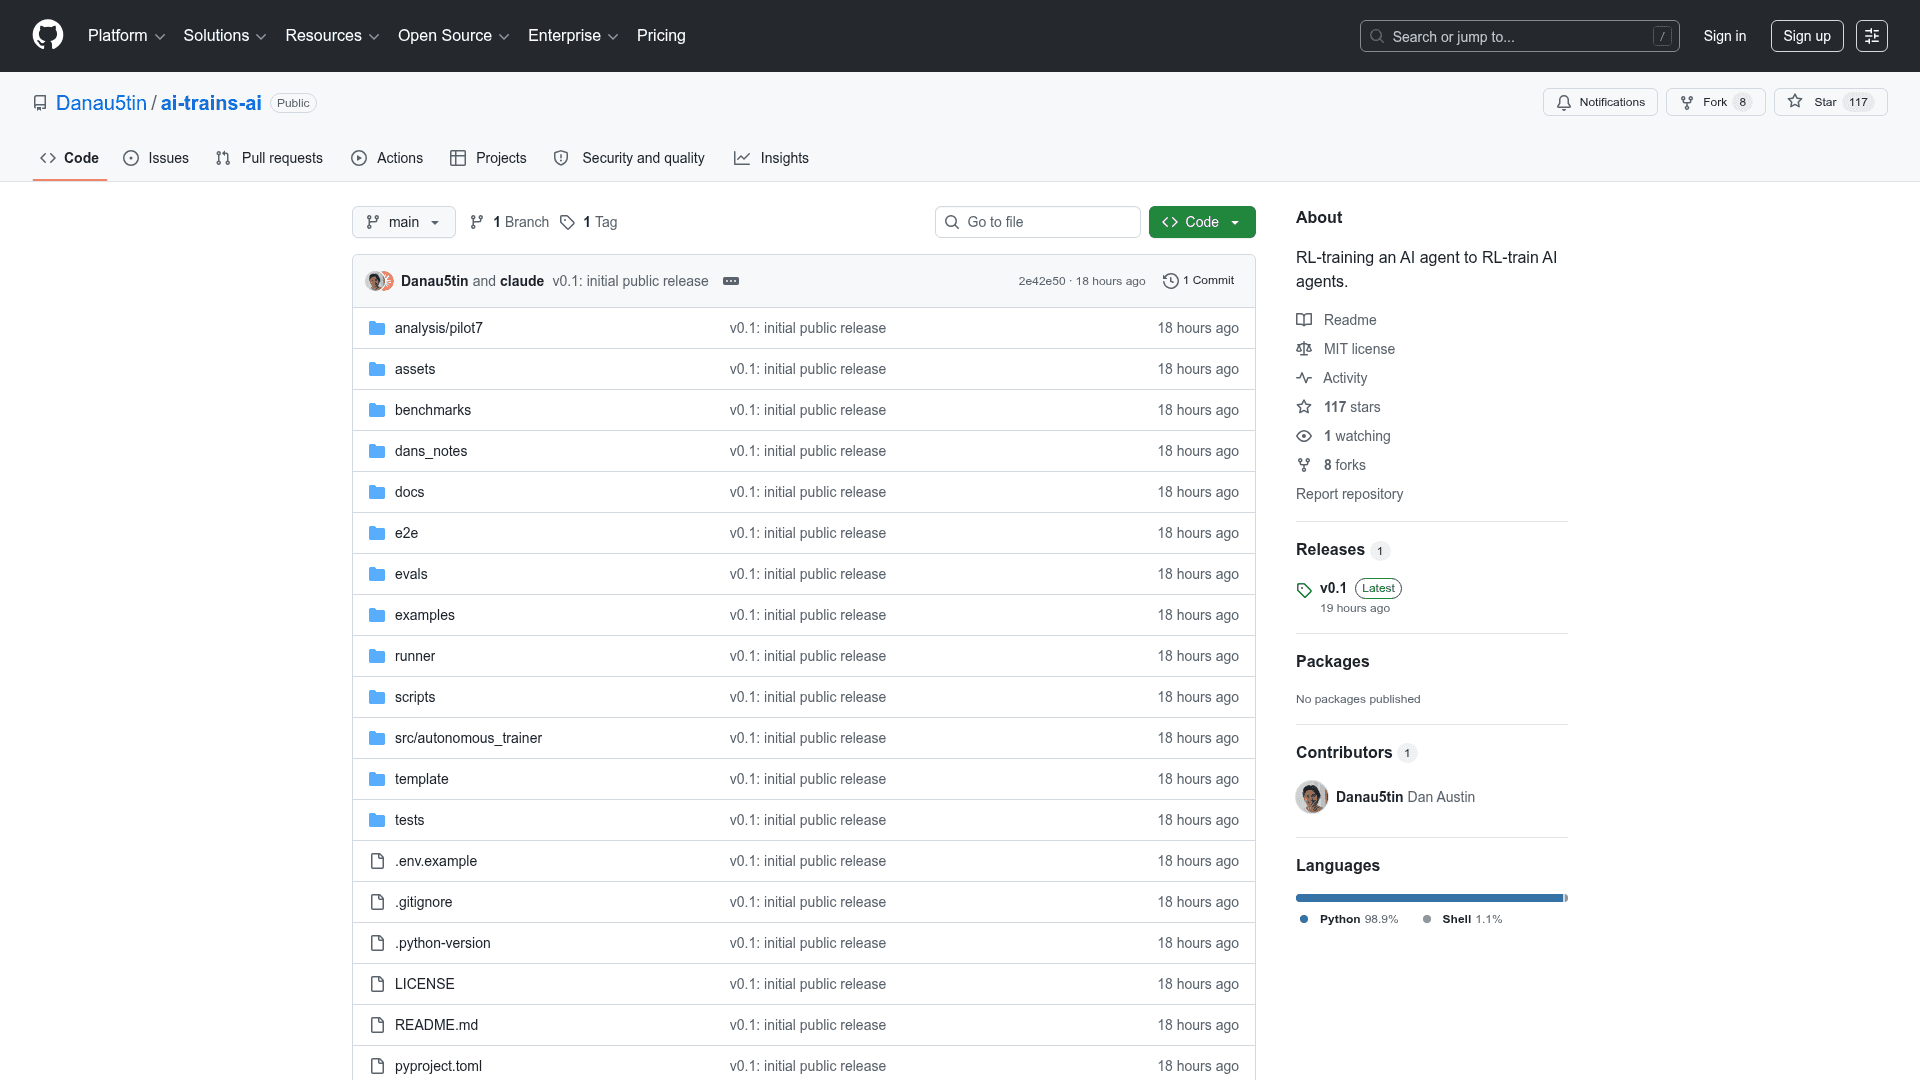Click the Python language bar segment

(1429, 898)
